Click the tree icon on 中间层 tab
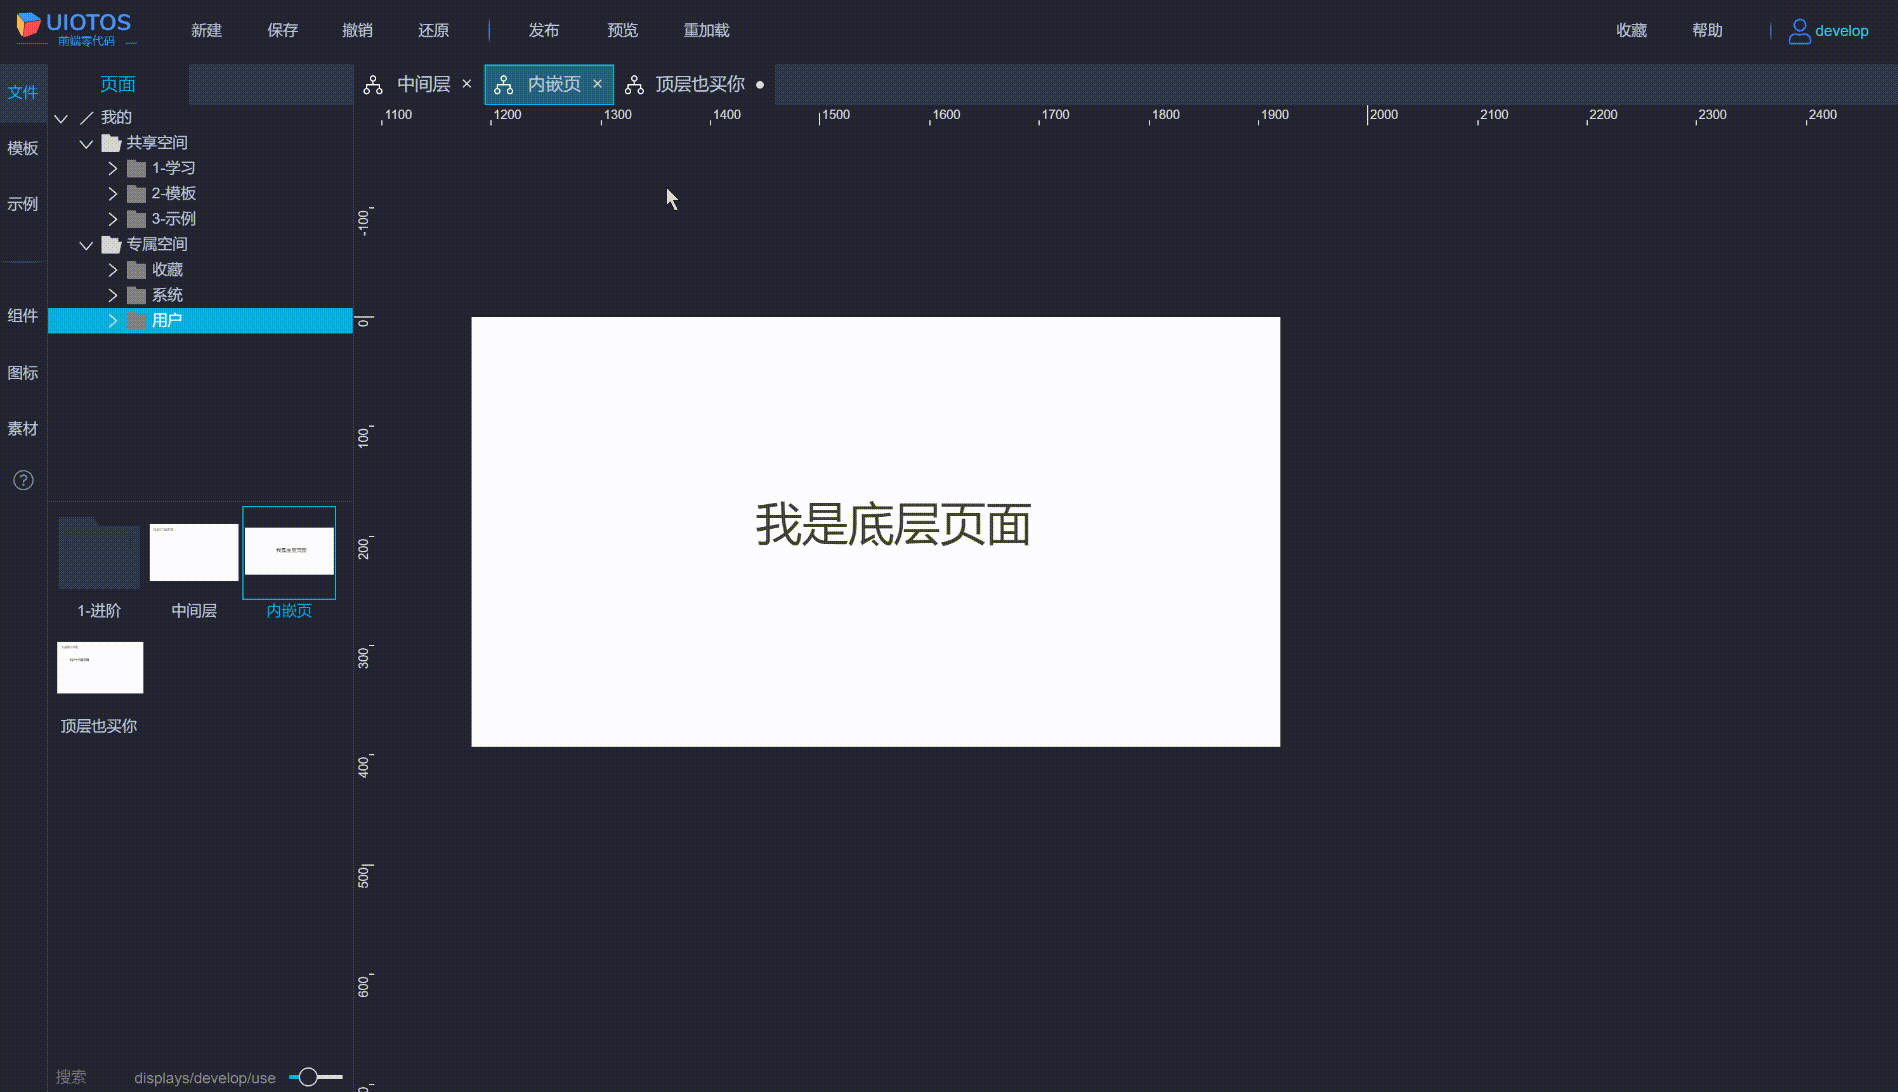Image resolution: width=1898 pixels, height=1092 pixels. point(373,85)
